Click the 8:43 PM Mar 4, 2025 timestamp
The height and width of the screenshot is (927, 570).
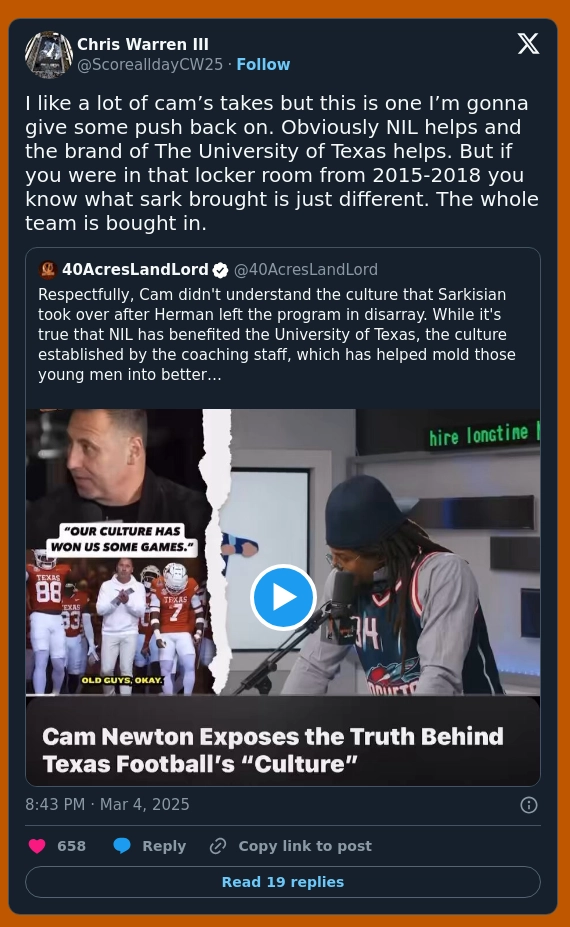[108, 805]
